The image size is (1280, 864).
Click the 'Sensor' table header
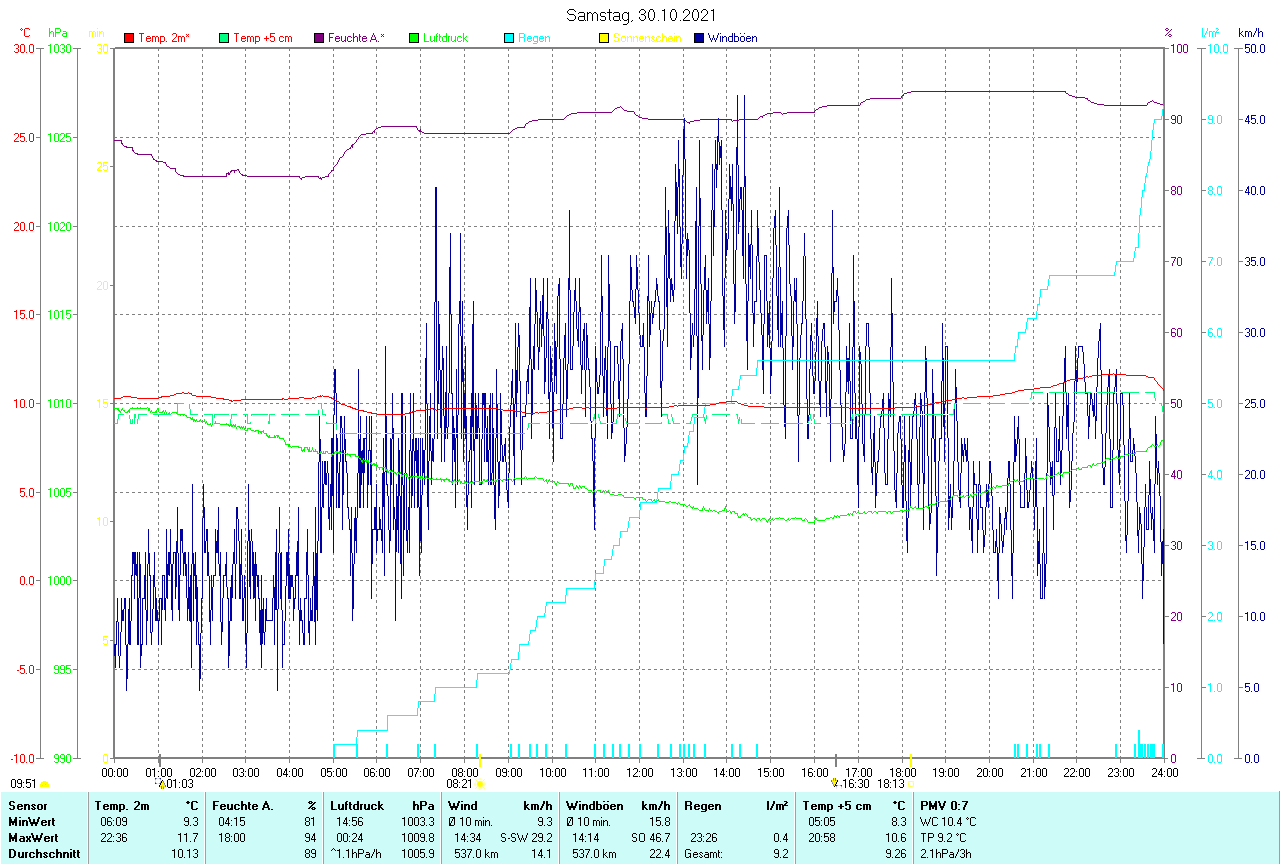(26, 805)
